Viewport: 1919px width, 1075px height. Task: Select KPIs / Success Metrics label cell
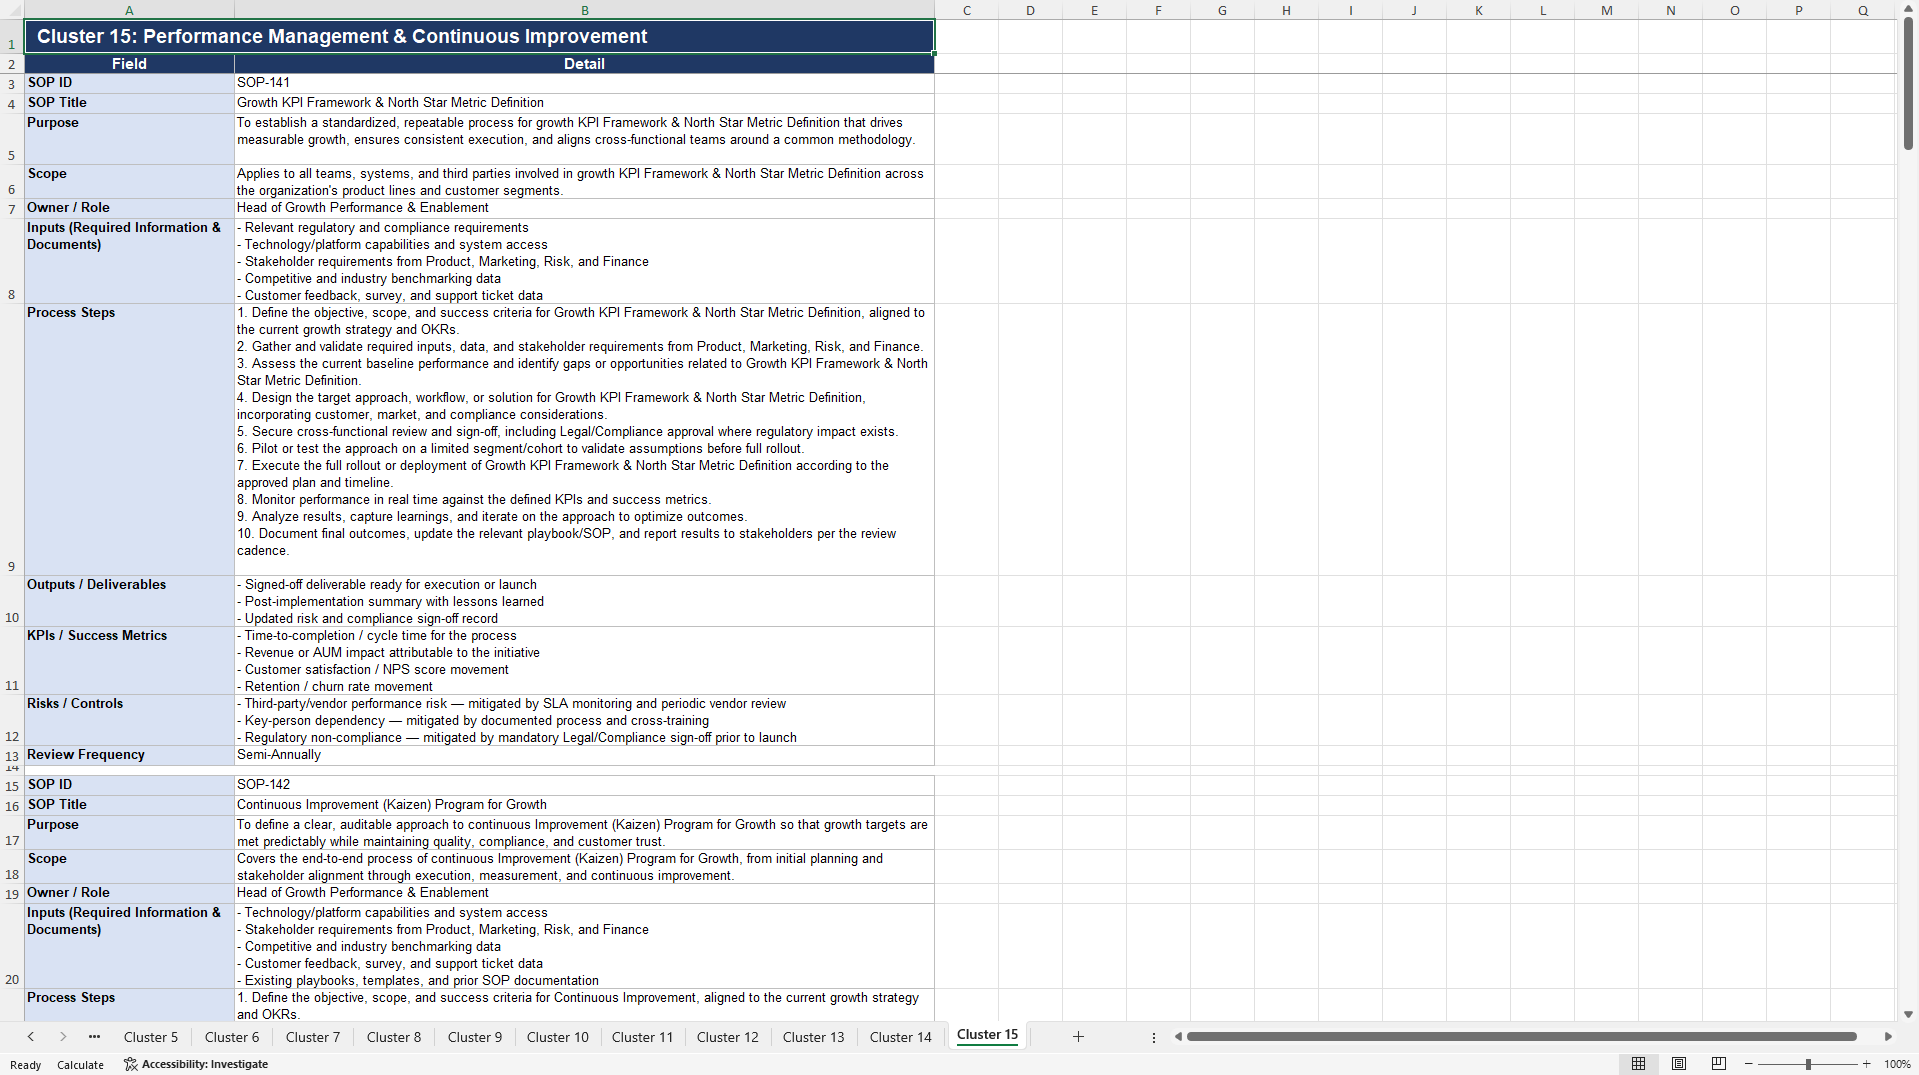(129, 660)
